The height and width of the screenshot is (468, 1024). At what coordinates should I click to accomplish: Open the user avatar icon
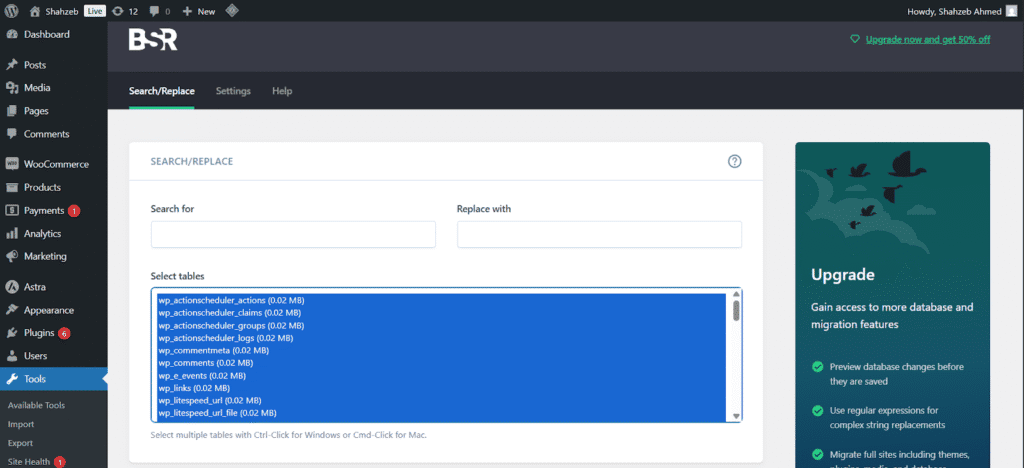[1012, 11]
